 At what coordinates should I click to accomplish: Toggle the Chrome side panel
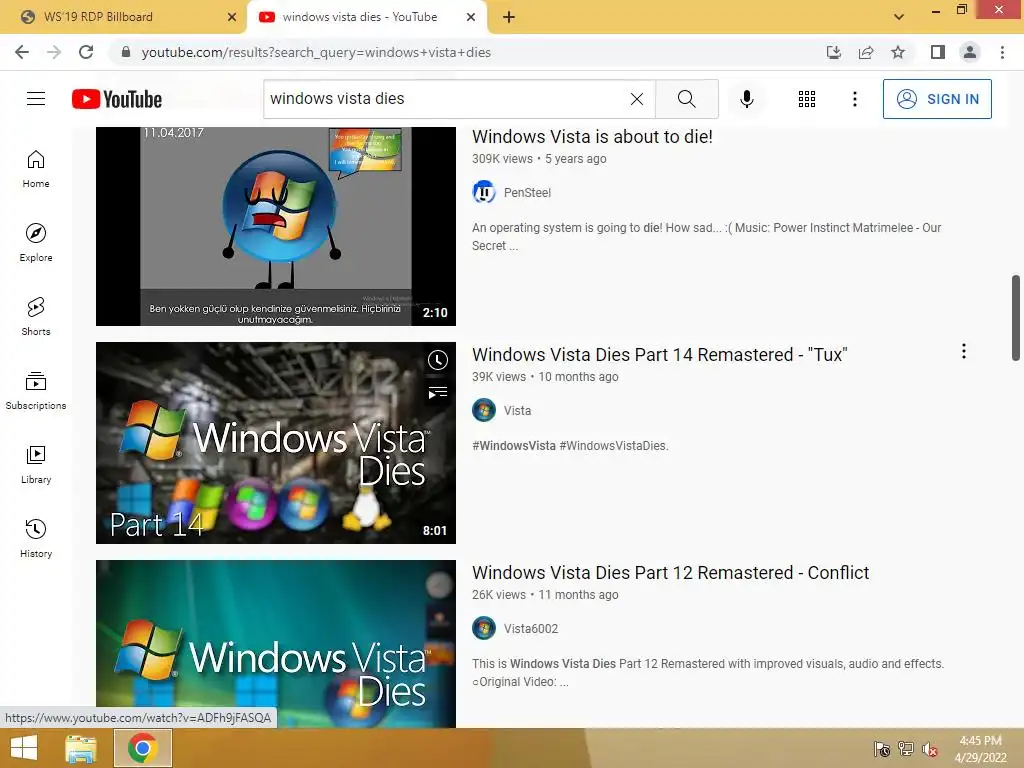click(938, 52)
